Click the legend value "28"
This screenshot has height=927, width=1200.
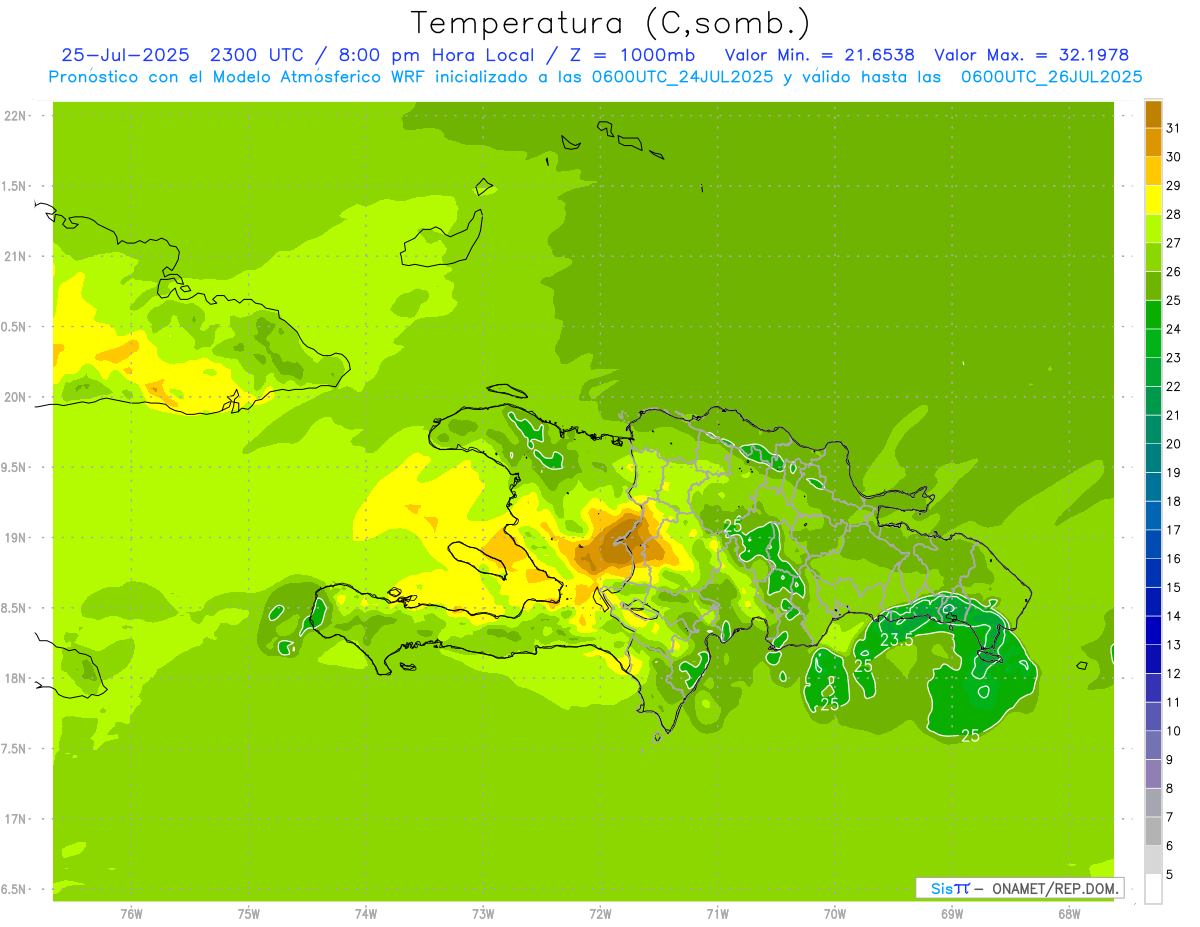[1174, 214]
